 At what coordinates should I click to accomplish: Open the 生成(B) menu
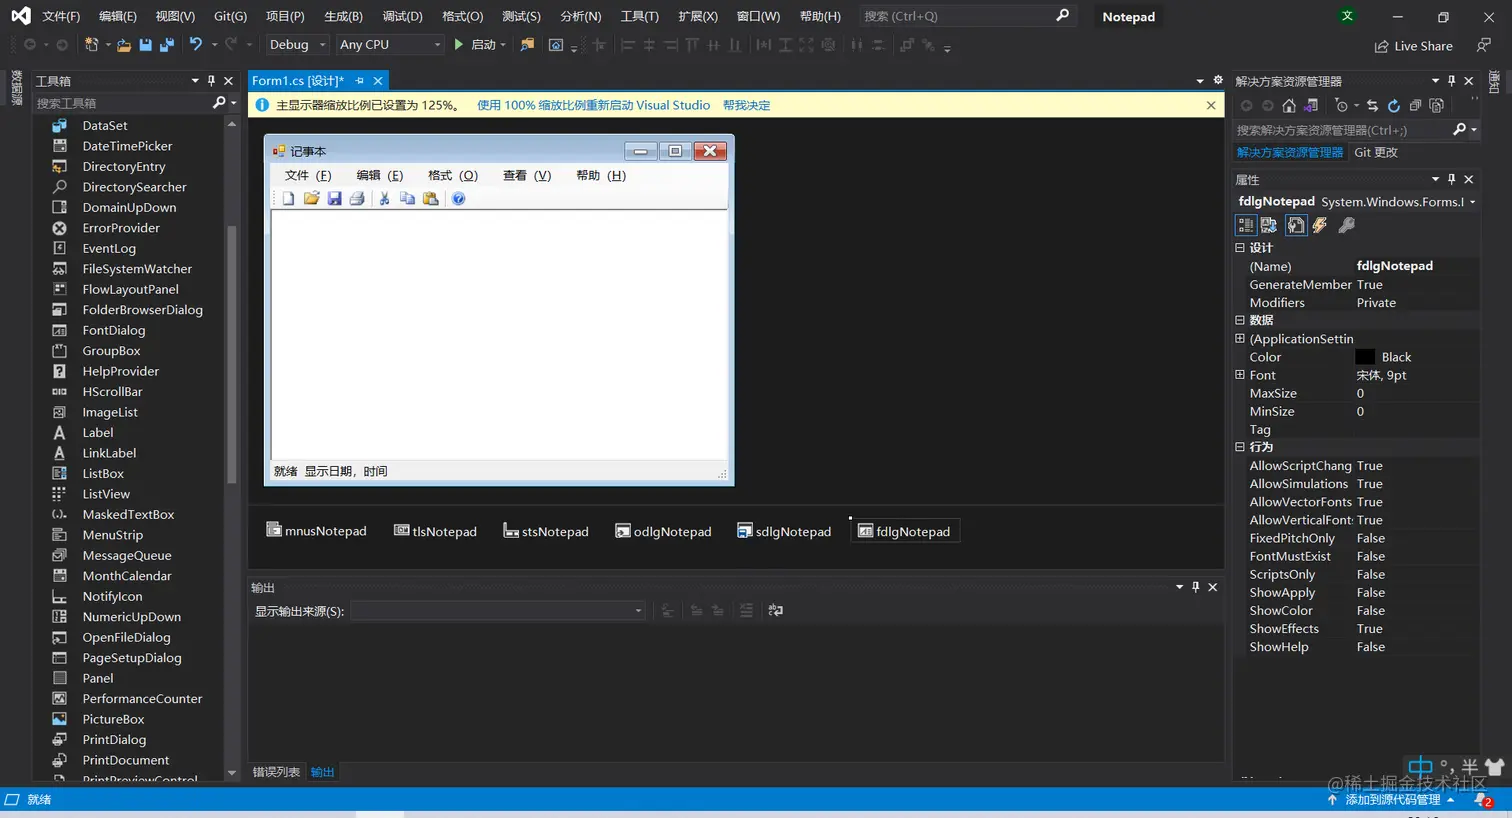(343, 16)
